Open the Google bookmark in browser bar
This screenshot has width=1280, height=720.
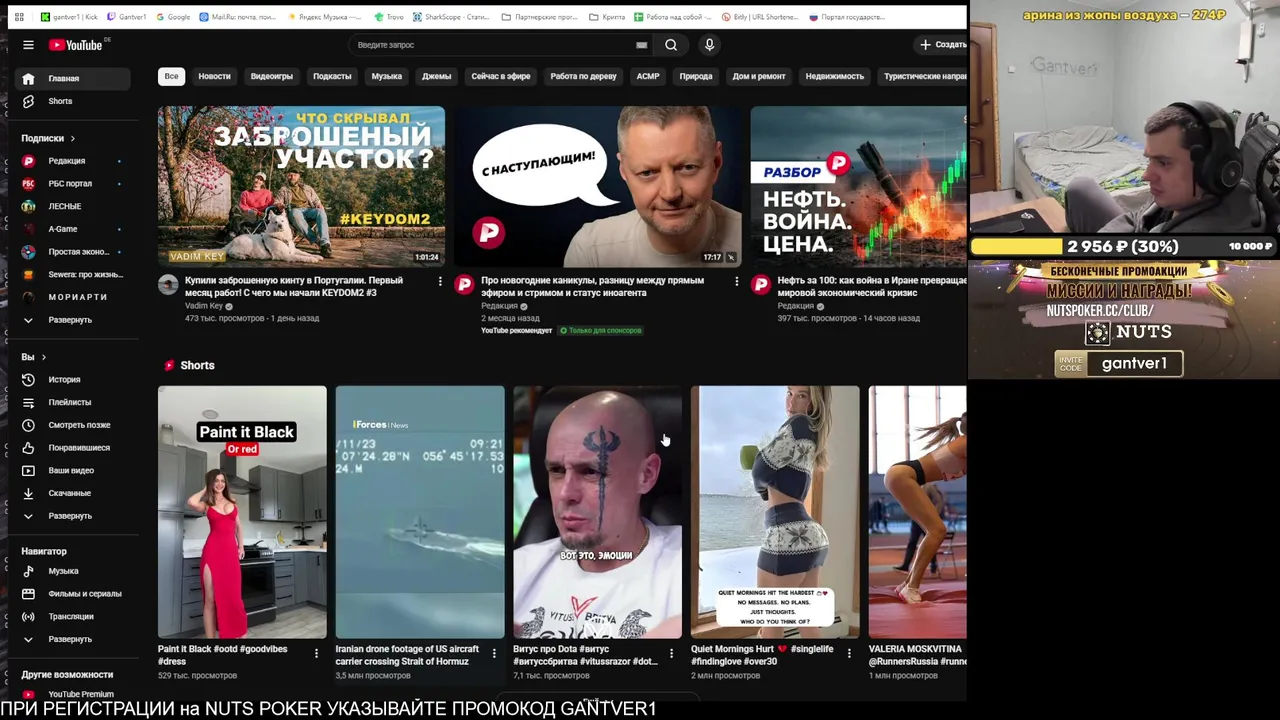click(x=172, y=17)
